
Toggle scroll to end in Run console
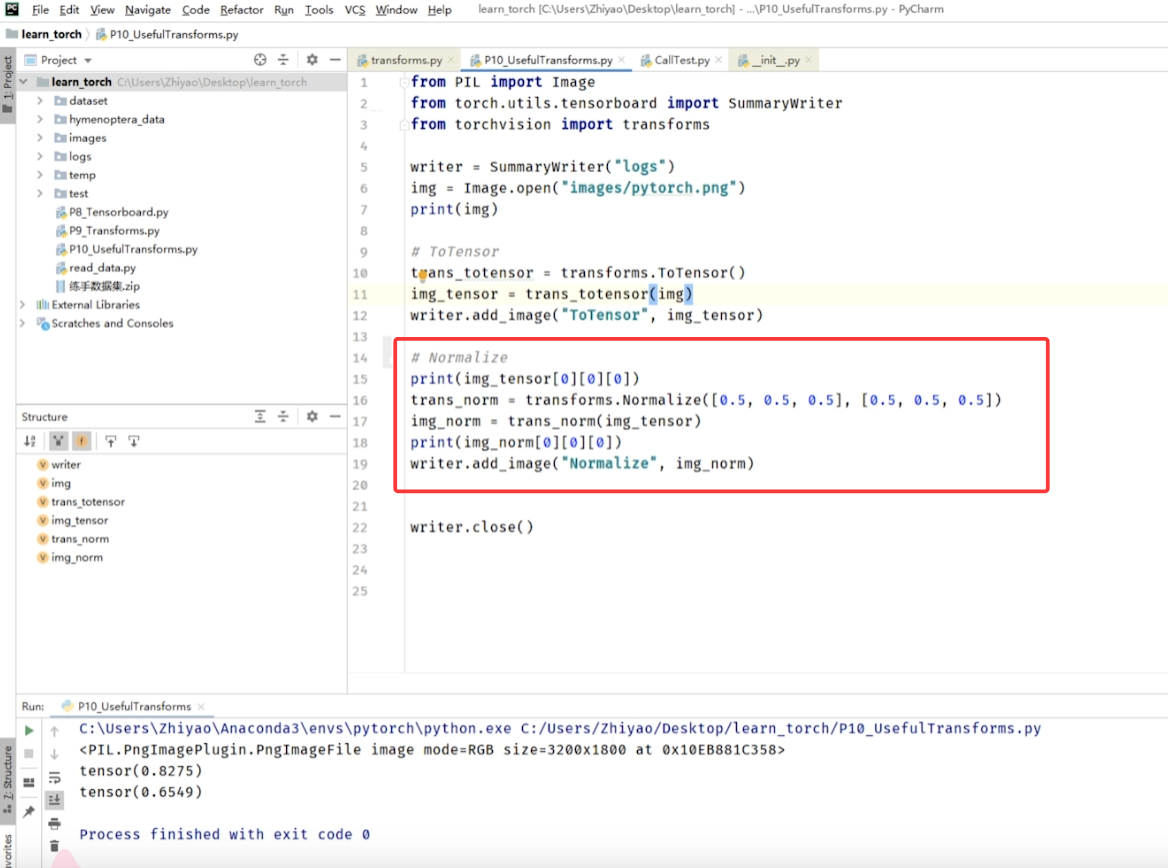tap(54, 800)
